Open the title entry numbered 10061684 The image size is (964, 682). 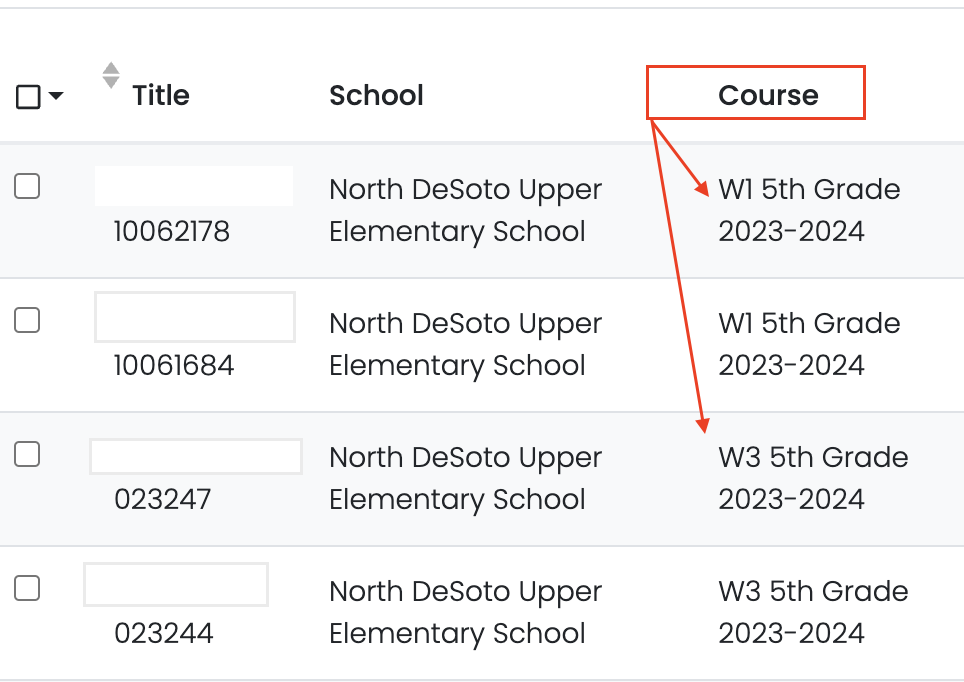click(x=173, y=366)
